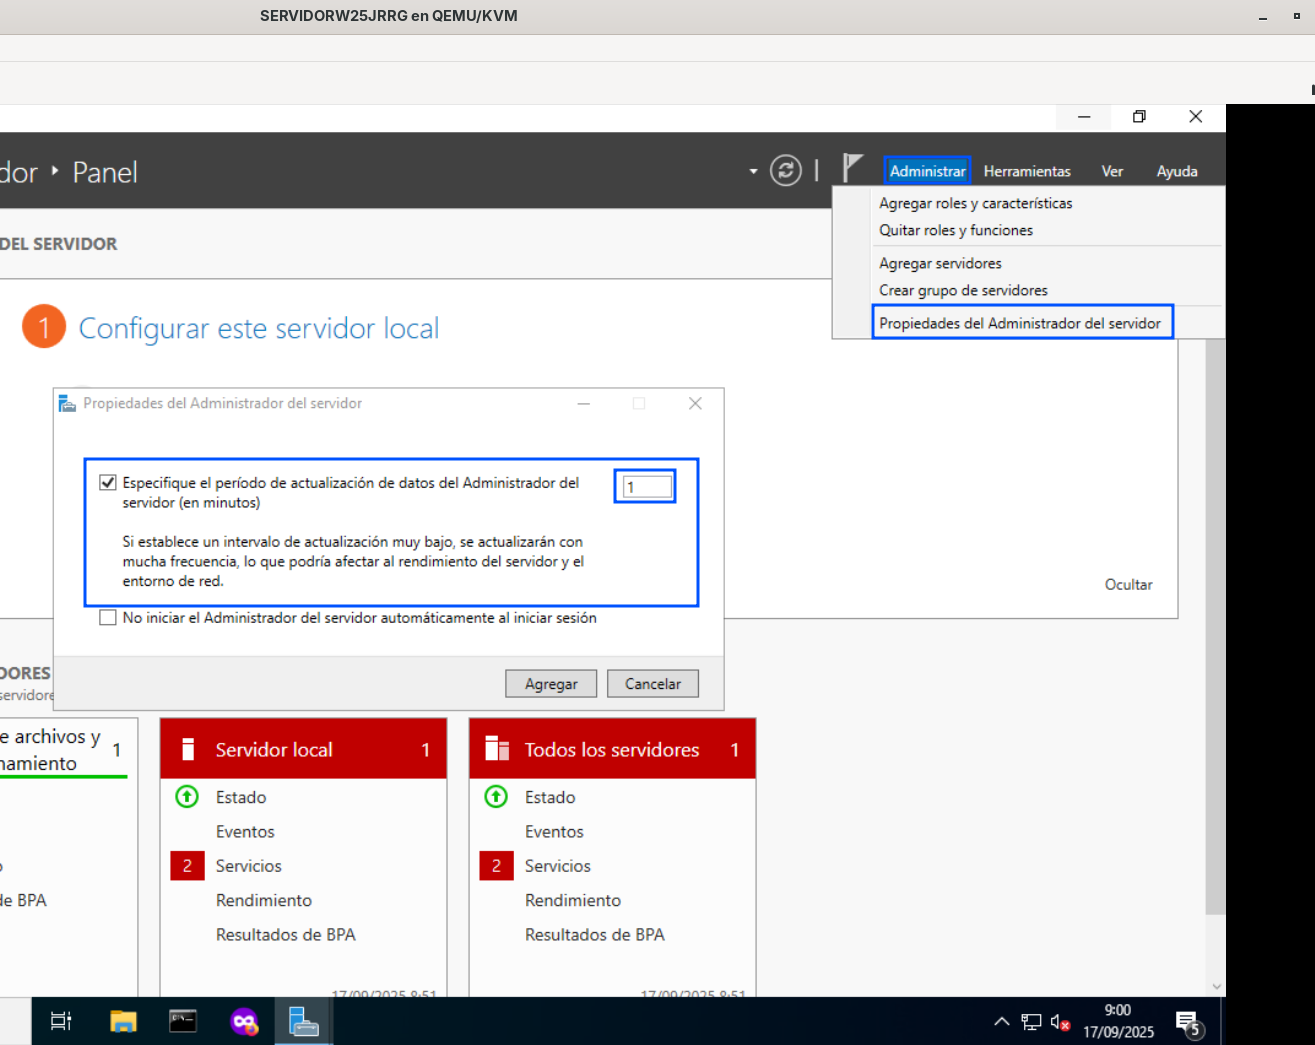Open Resultados de BPA in Todos los servidores
1315x1045 pixels.
click(595, 935)
